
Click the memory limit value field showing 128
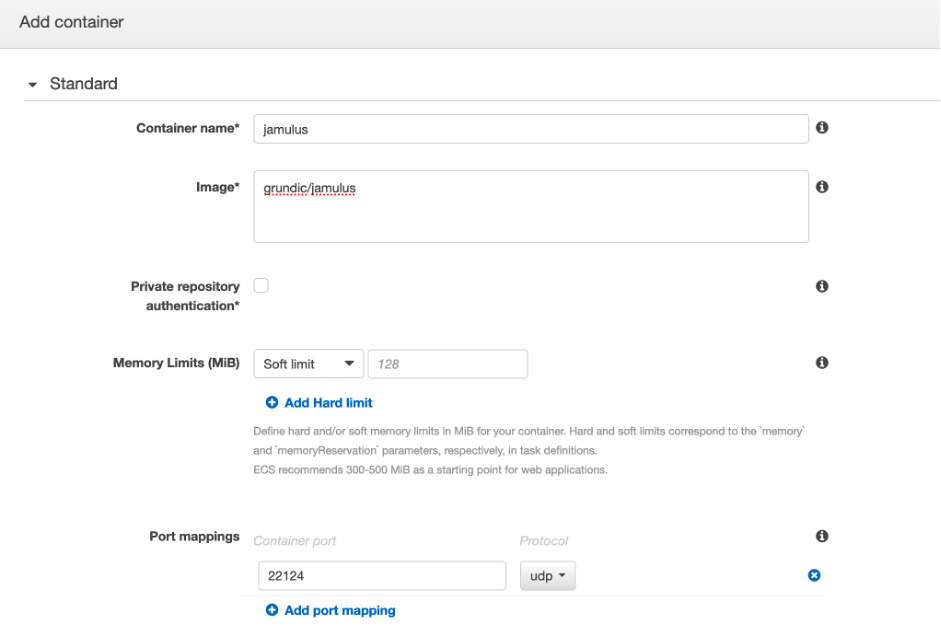click(x=447, y=363)
